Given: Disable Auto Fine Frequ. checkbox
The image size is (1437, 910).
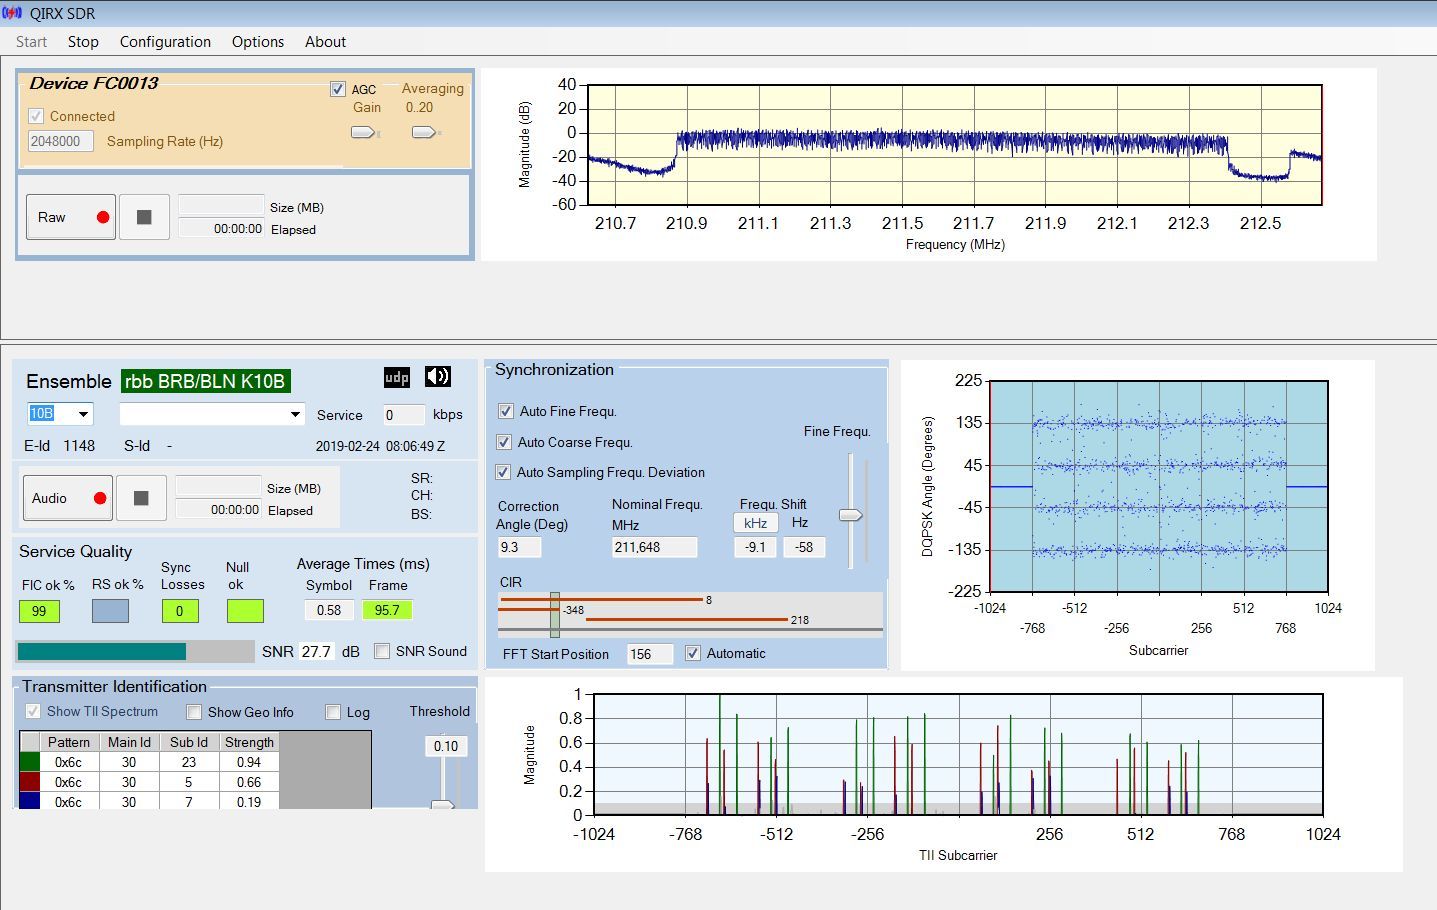Looking at the screenshot, I should [505, 411].
